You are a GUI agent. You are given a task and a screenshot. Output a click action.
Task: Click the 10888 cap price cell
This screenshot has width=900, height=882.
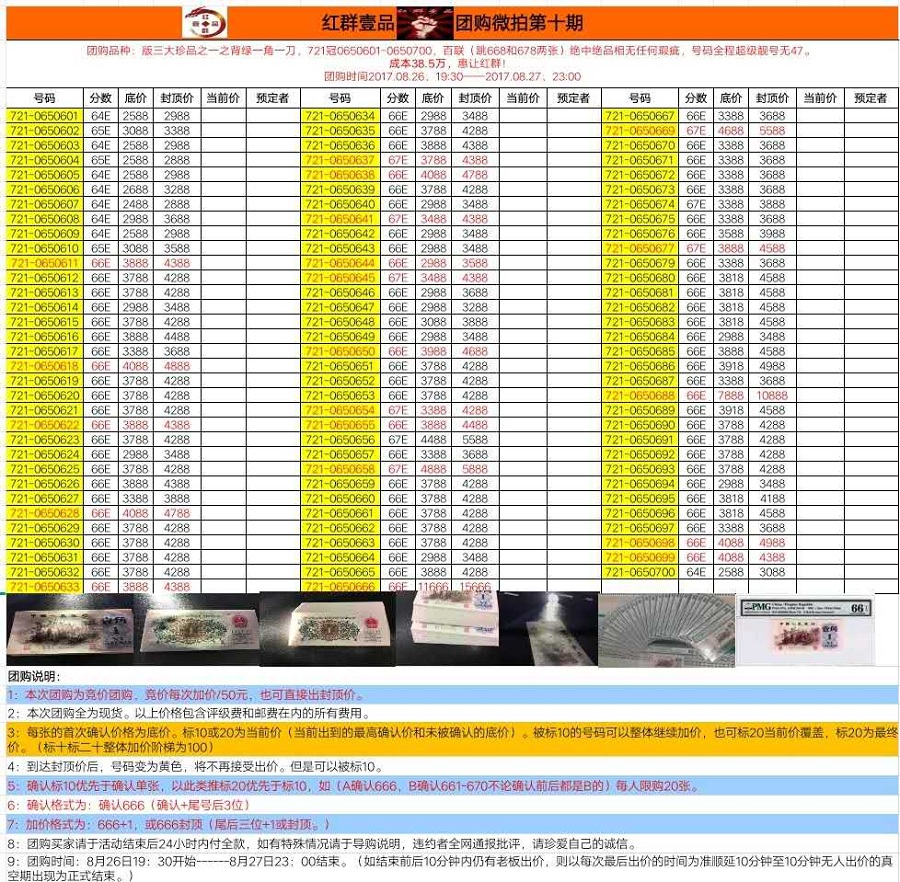point(772,395)
